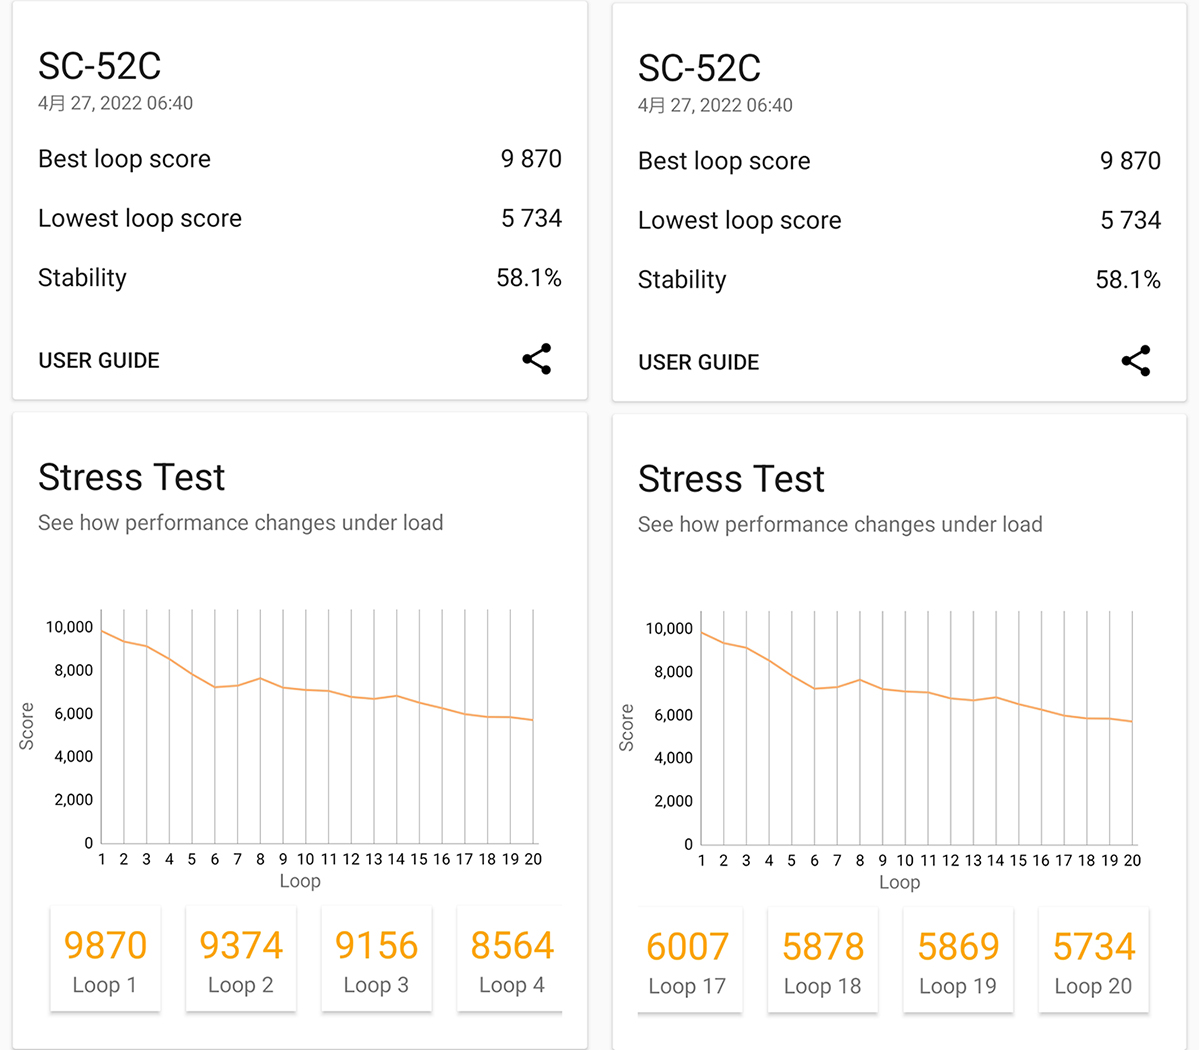
Task: Tap the Loop 4 score tile
Action: 510,960
